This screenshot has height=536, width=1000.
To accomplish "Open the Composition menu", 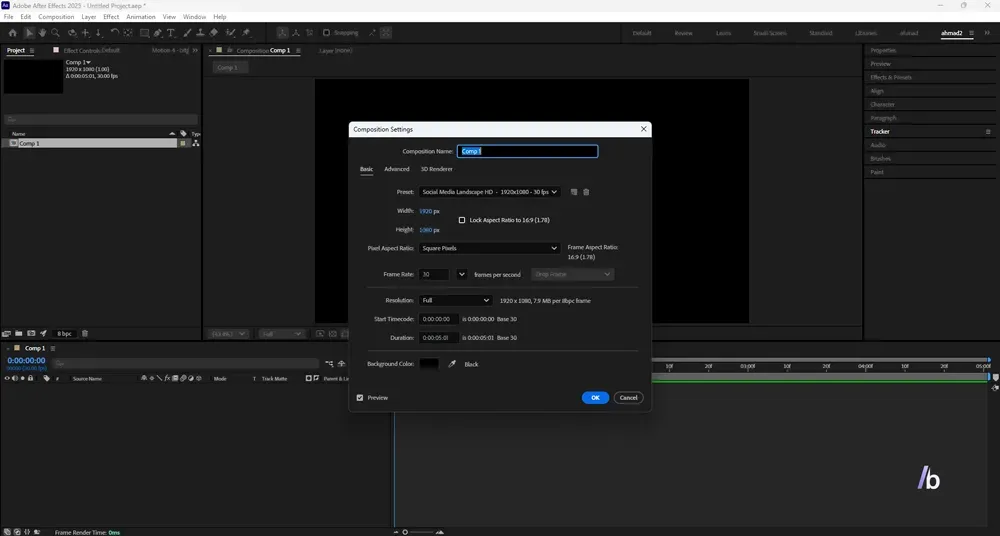I will tap(56, 17).
